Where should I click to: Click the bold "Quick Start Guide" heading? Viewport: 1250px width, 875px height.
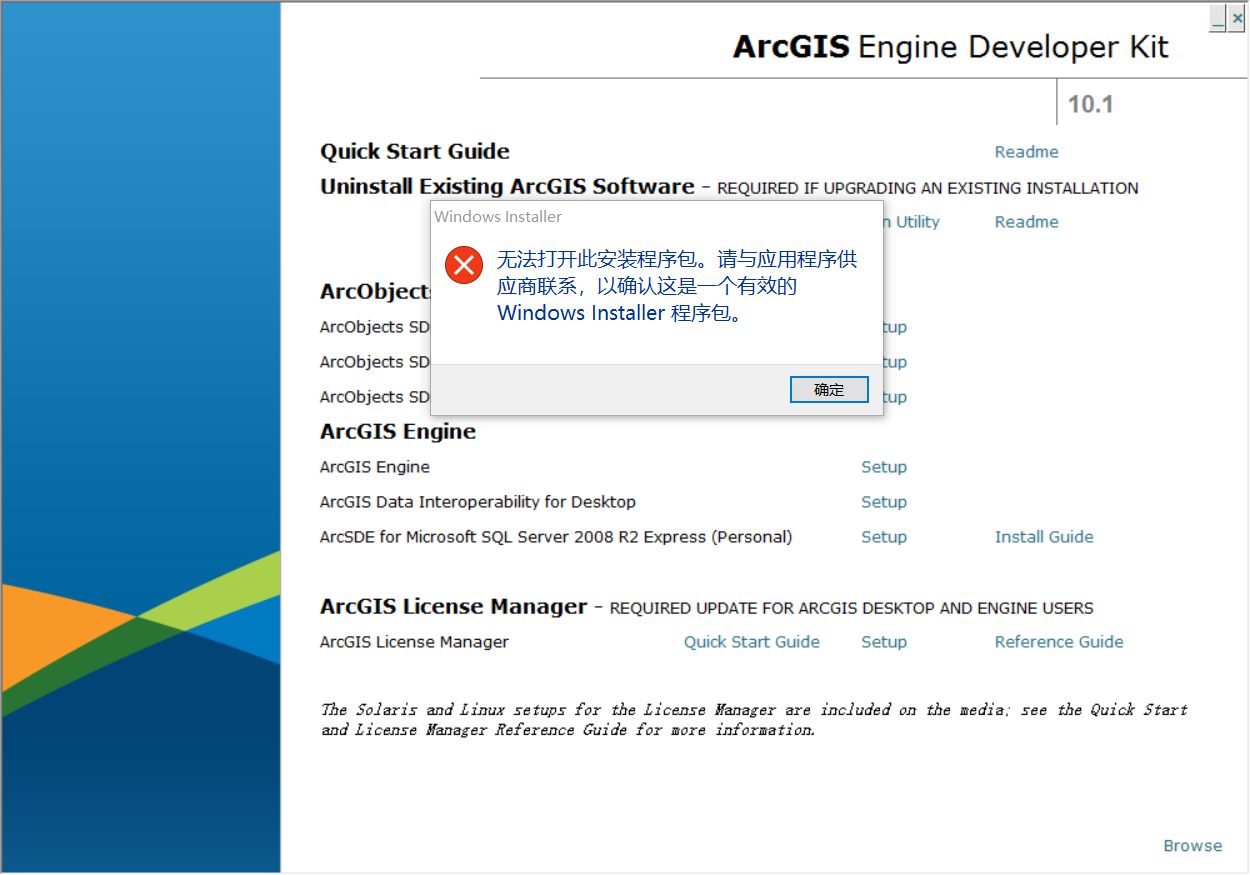coord(415,152)
